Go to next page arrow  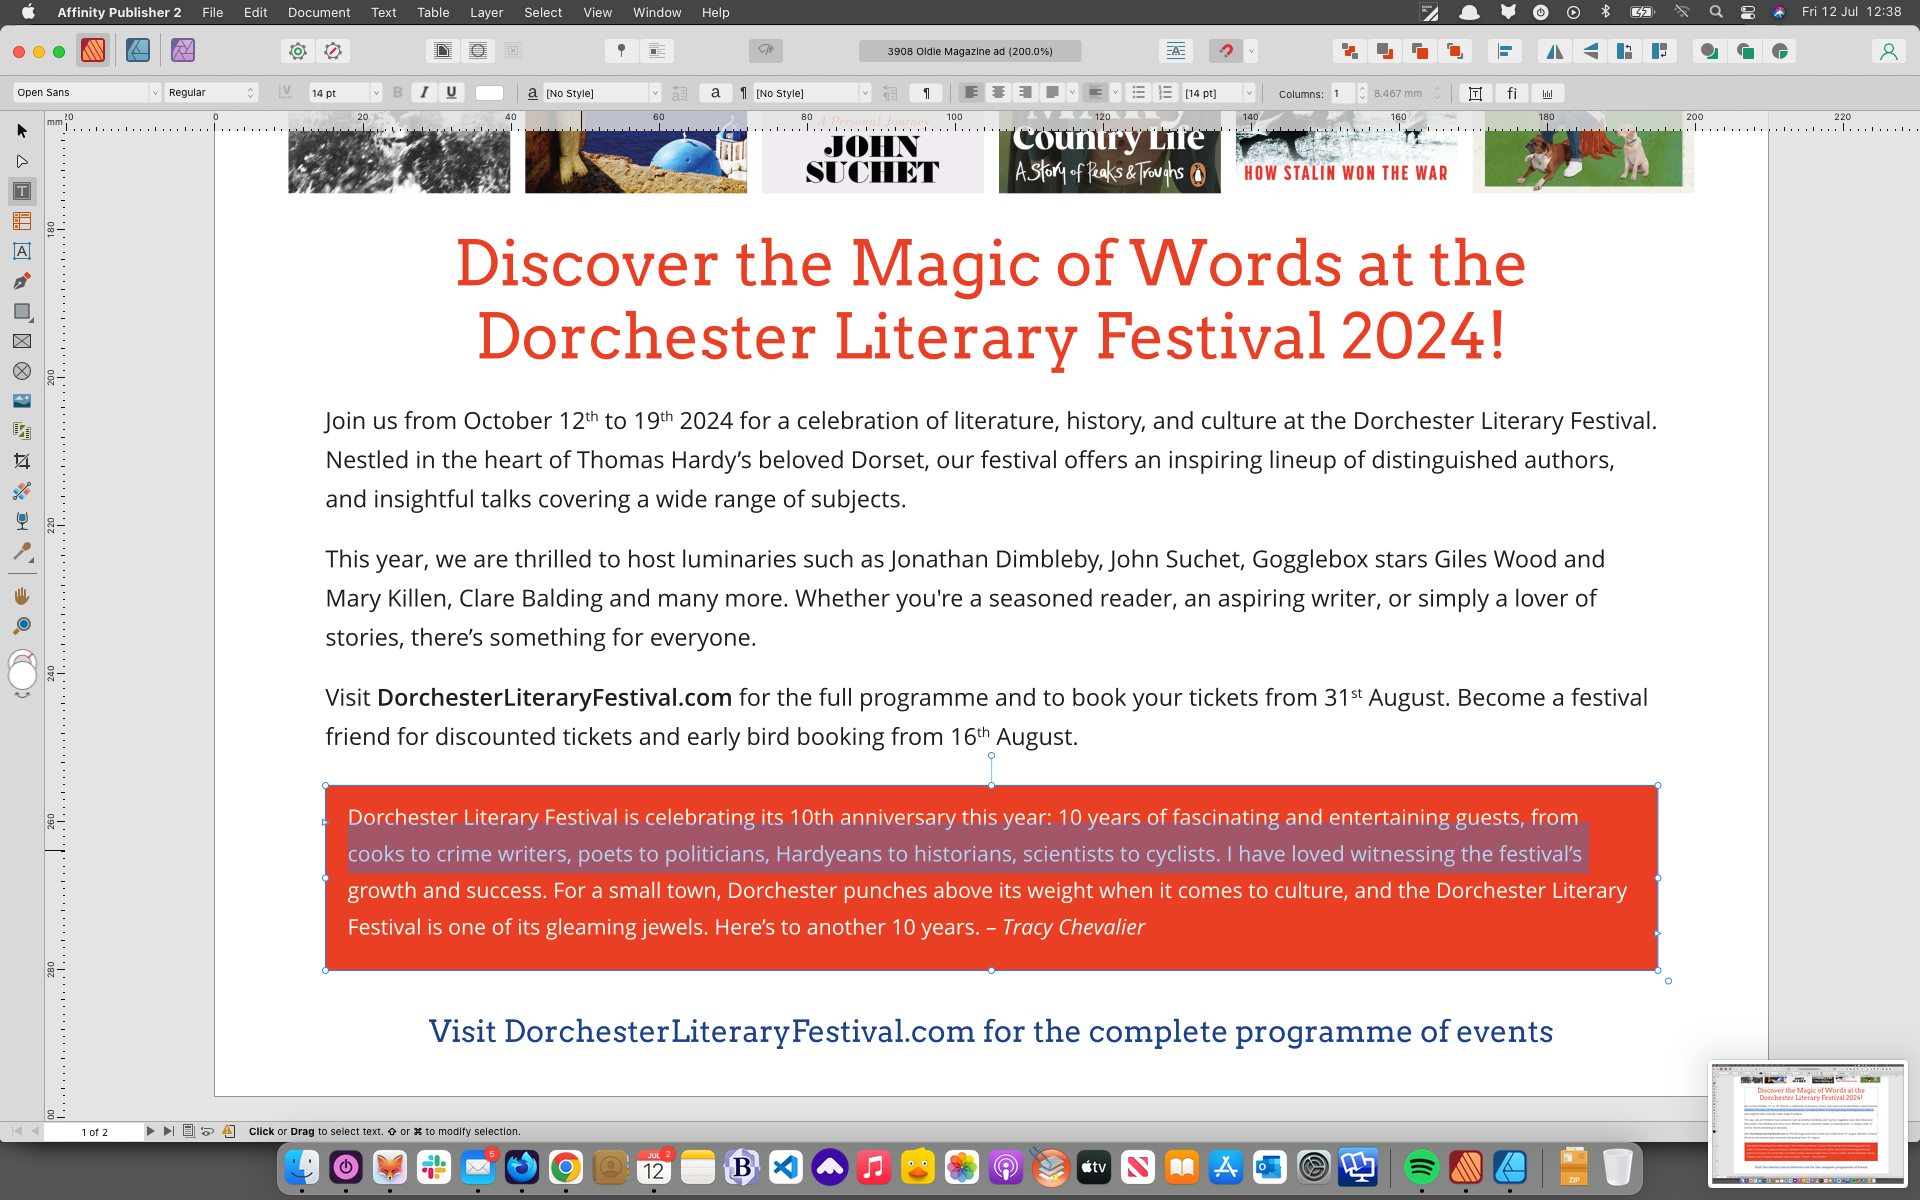click(x=150, y=1131)
